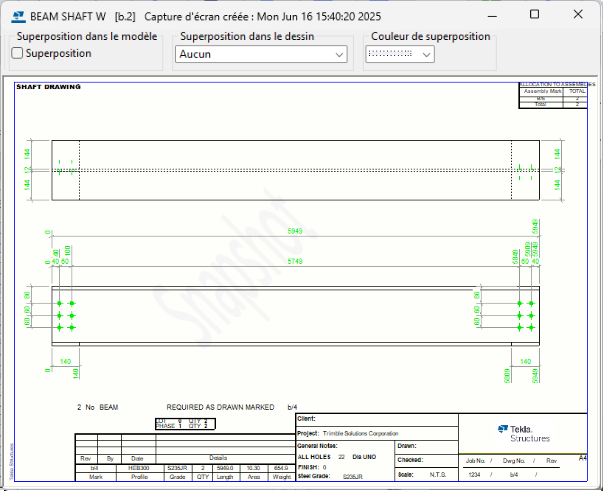
Task: Click the Project: Trimble Solutions Corporation field
Action: (377, 433)
